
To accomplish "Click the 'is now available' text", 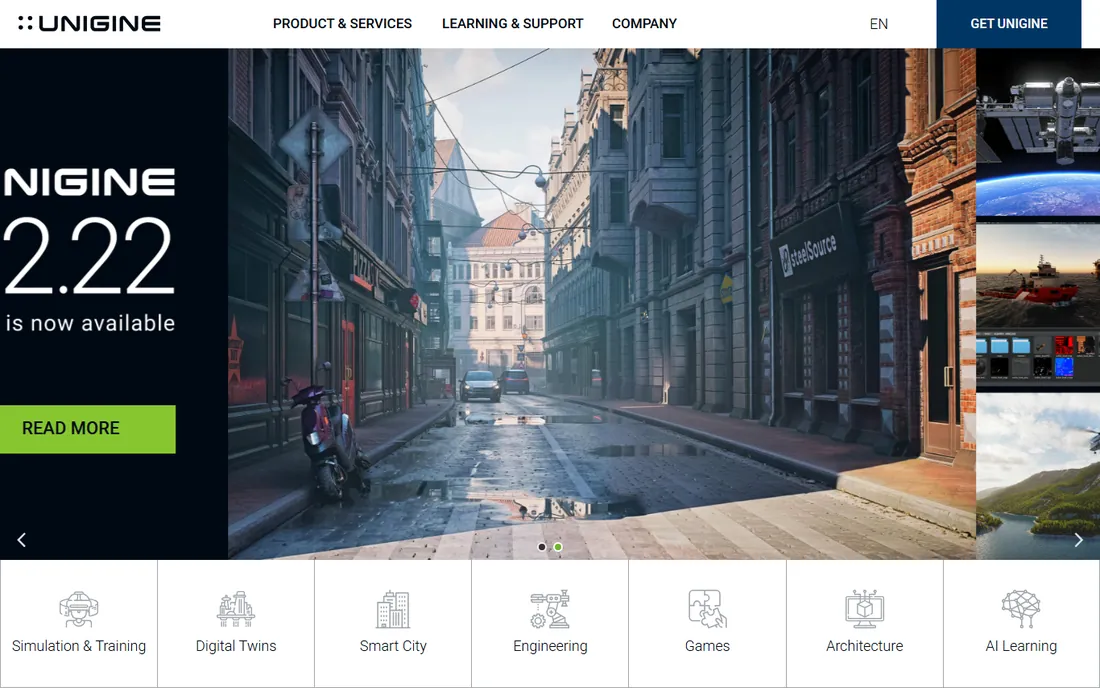I will pyautogui.click(x=90, y=323).
